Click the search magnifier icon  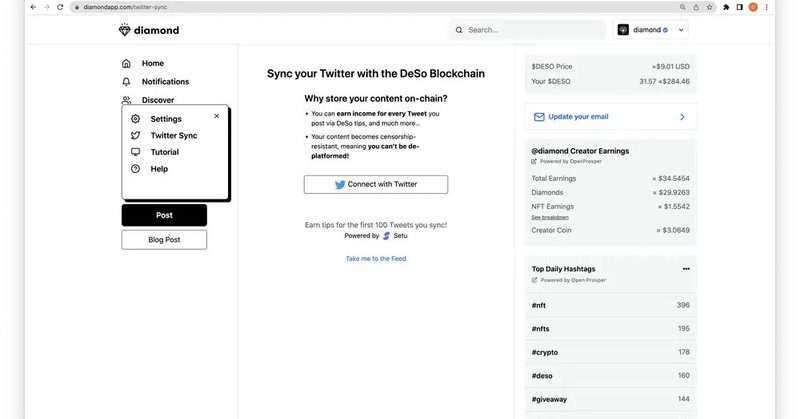tap(459, 30)
